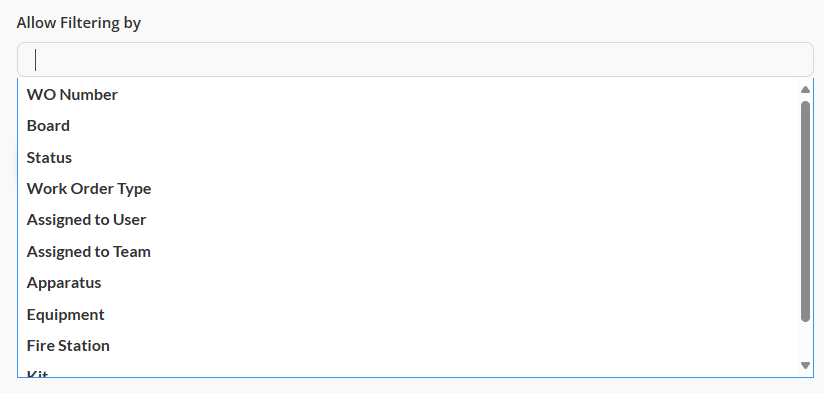Select the Status option

pos(408,157)
